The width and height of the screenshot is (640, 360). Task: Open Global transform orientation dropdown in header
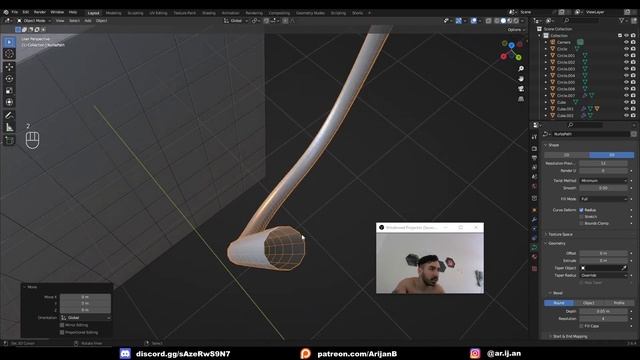236,20
